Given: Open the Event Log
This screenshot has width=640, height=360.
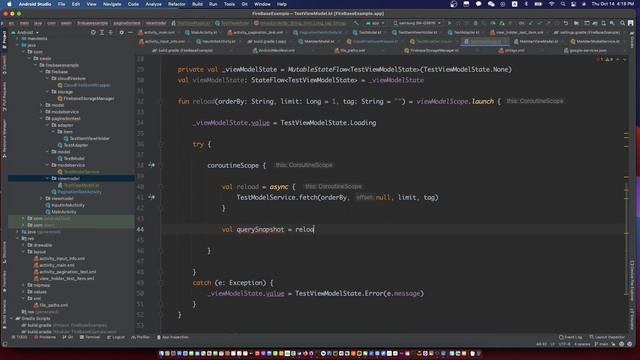Looking at the screenshot, I should [x=571, y=337].
